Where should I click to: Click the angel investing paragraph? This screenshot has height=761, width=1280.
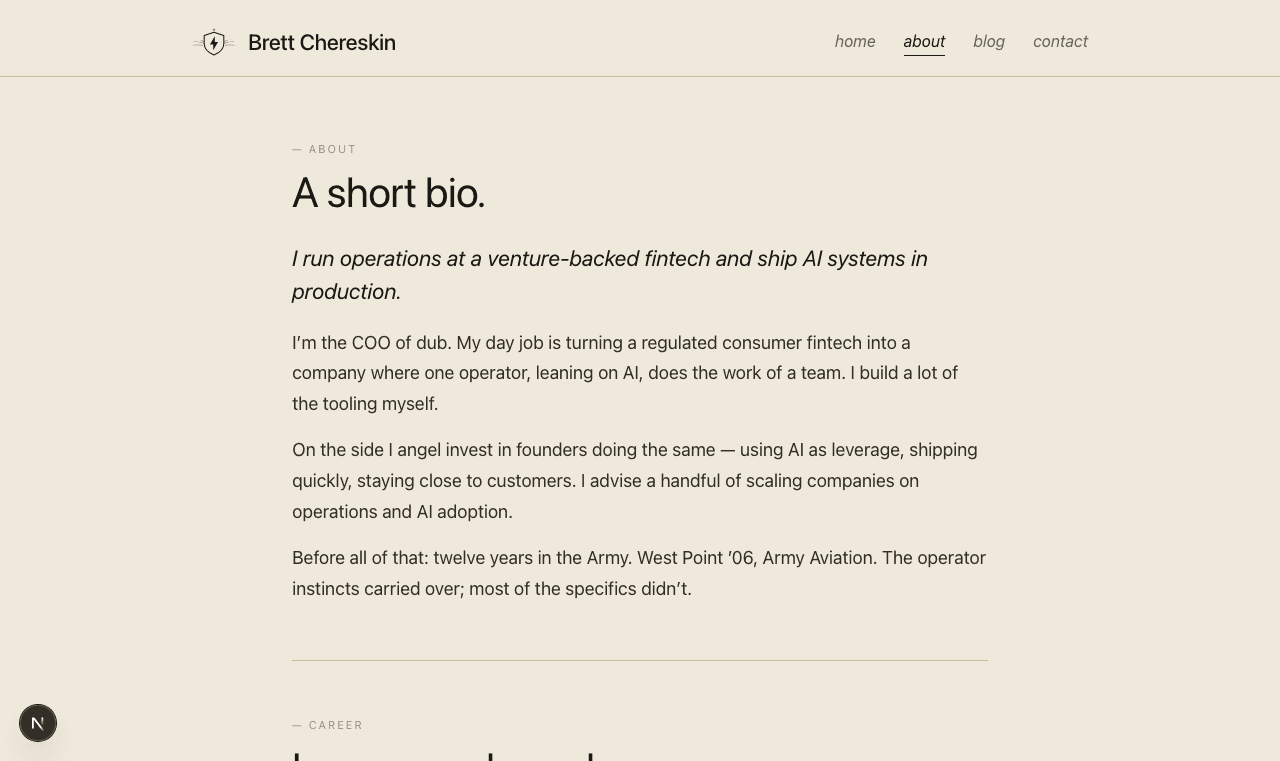(x=635, y=480)
